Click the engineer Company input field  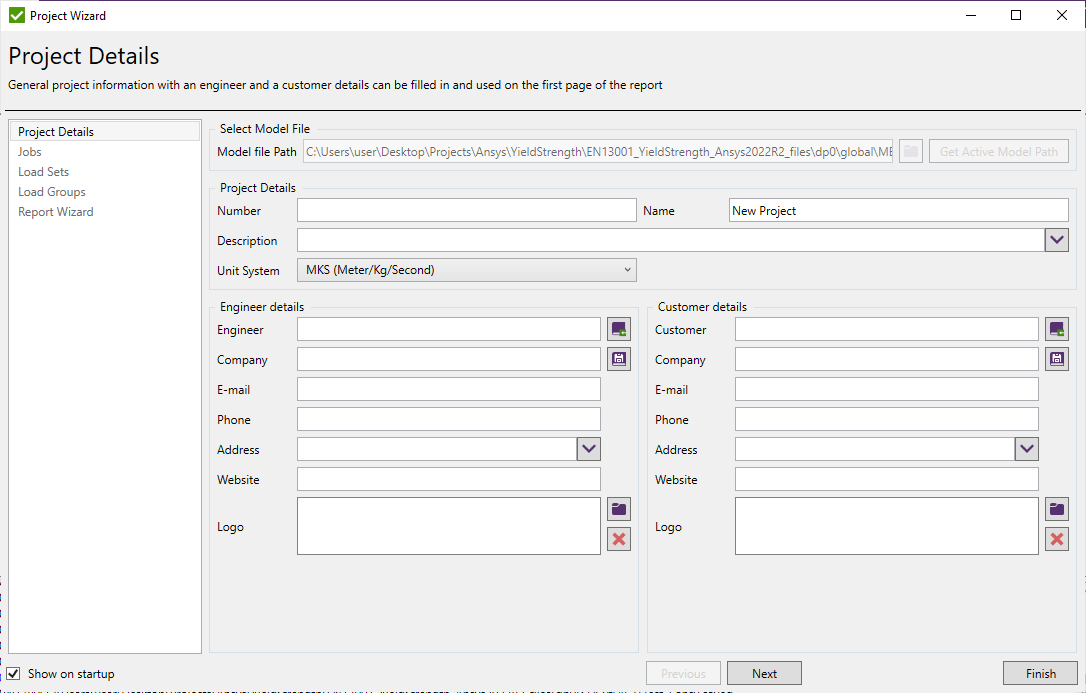pyautogui.click(x=449, y=359)
